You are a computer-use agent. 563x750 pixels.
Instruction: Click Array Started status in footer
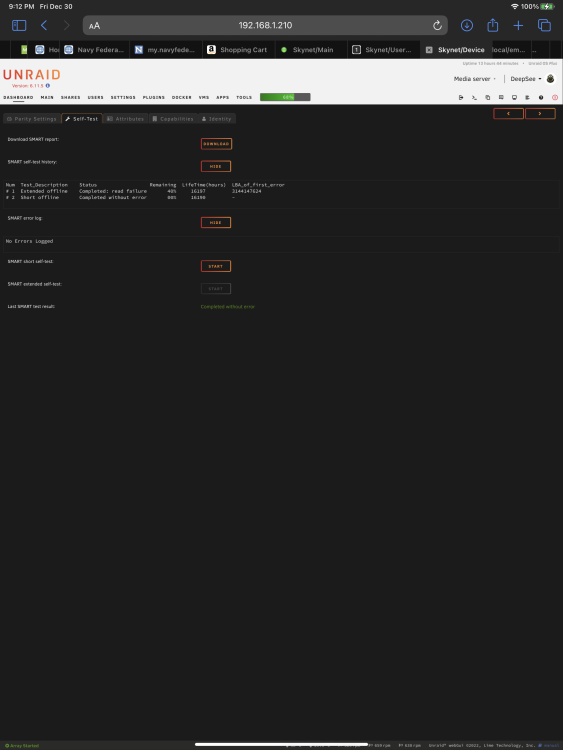tap(22, 746)
